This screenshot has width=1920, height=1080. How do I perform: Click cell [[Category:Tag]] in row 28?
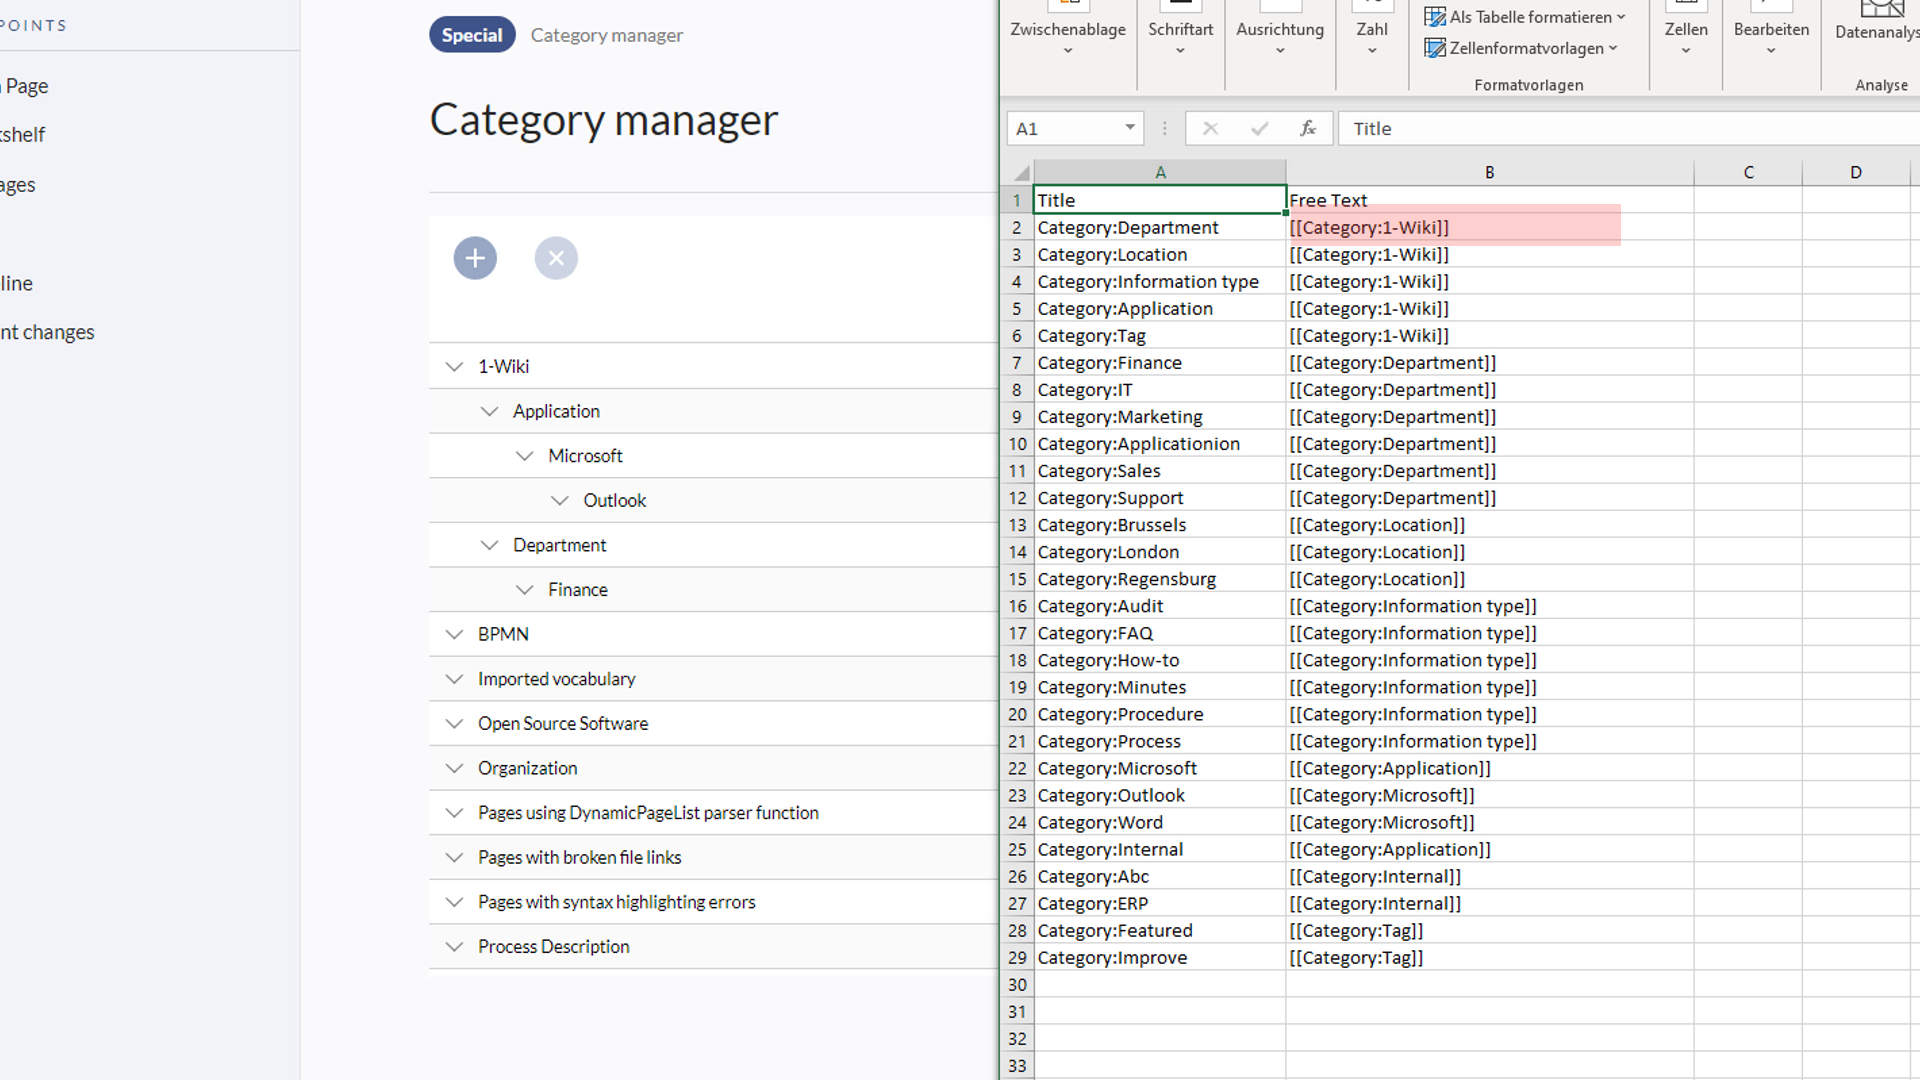(1490, 930)
